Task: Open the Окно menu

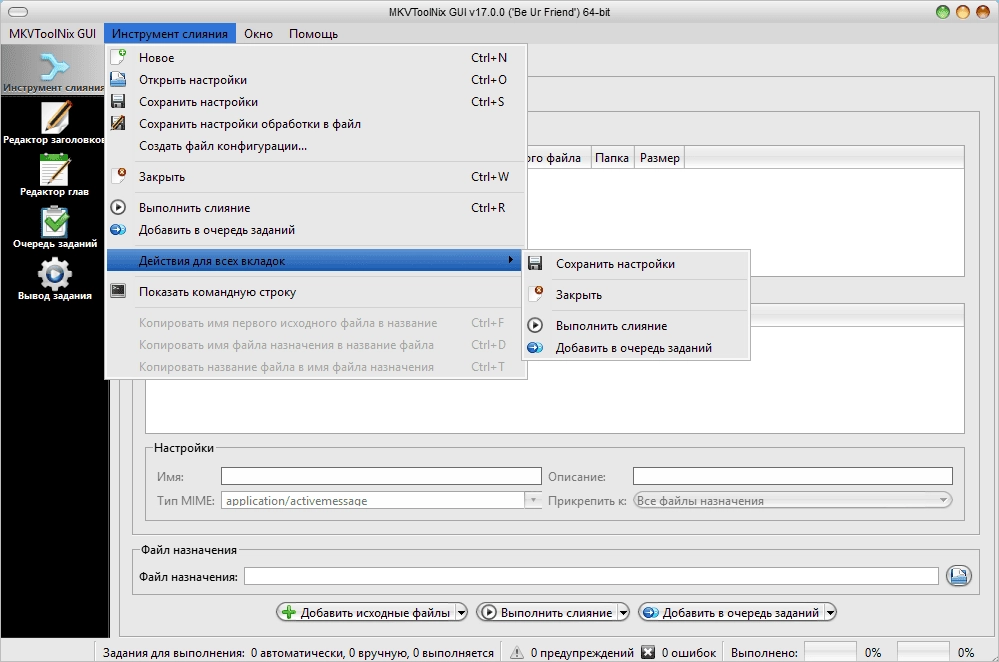Action: click(x=258, y=34)
